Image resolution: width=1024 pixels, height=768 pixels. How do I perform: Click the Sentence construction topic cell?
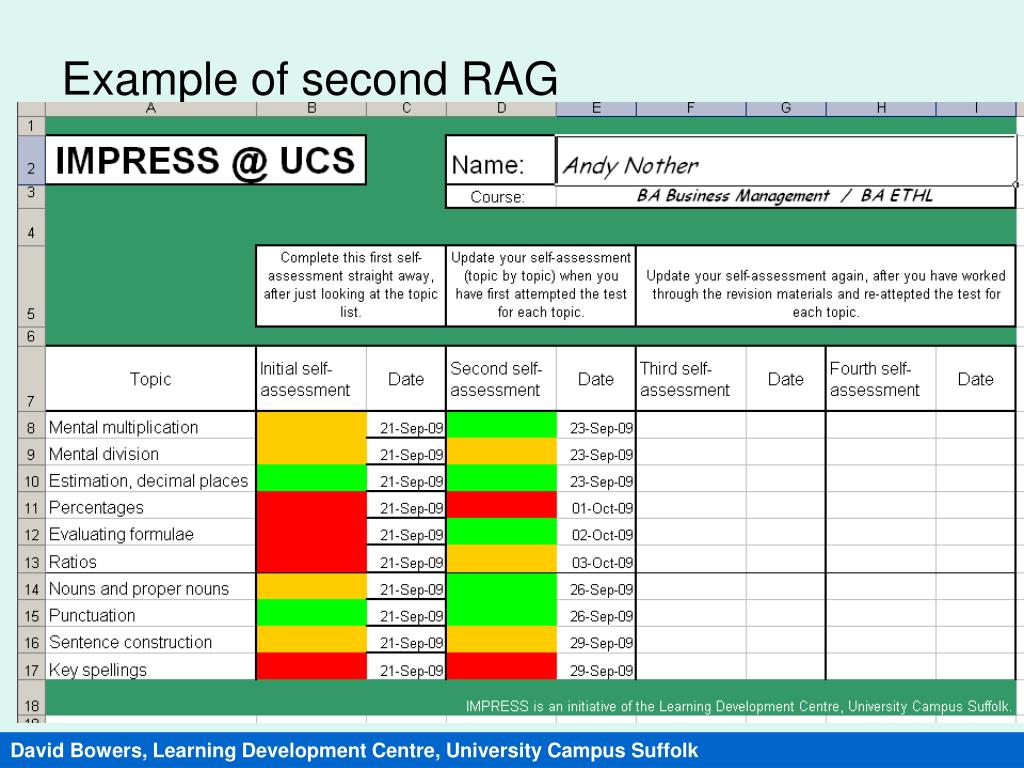[150, 641]
